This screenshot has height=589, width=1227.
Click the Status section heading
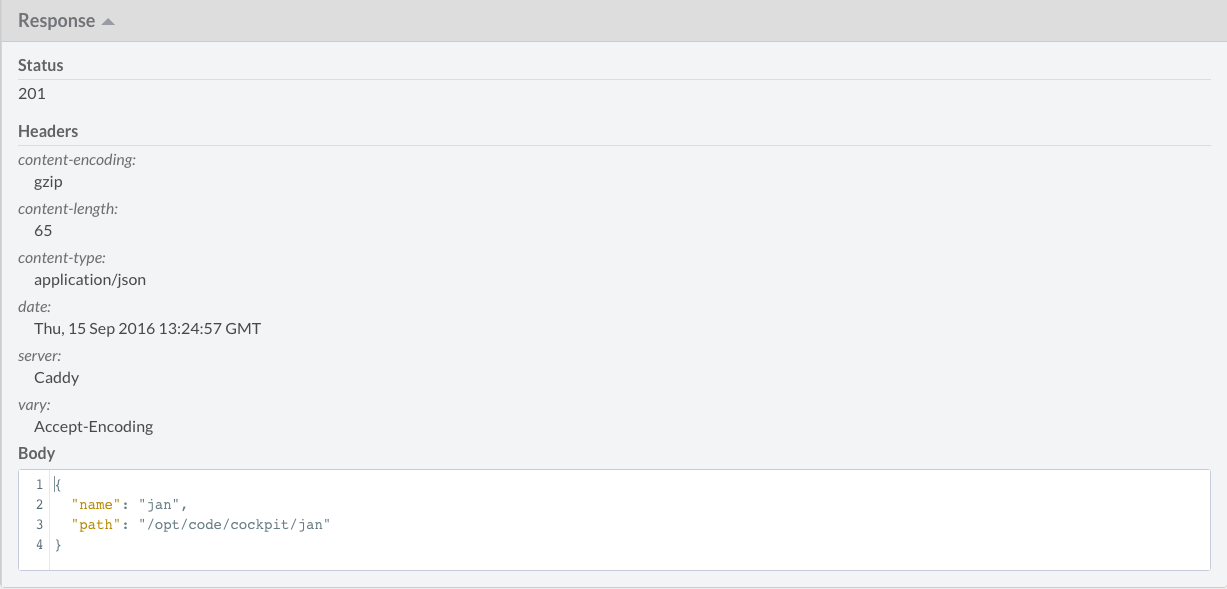coord(41,65)
